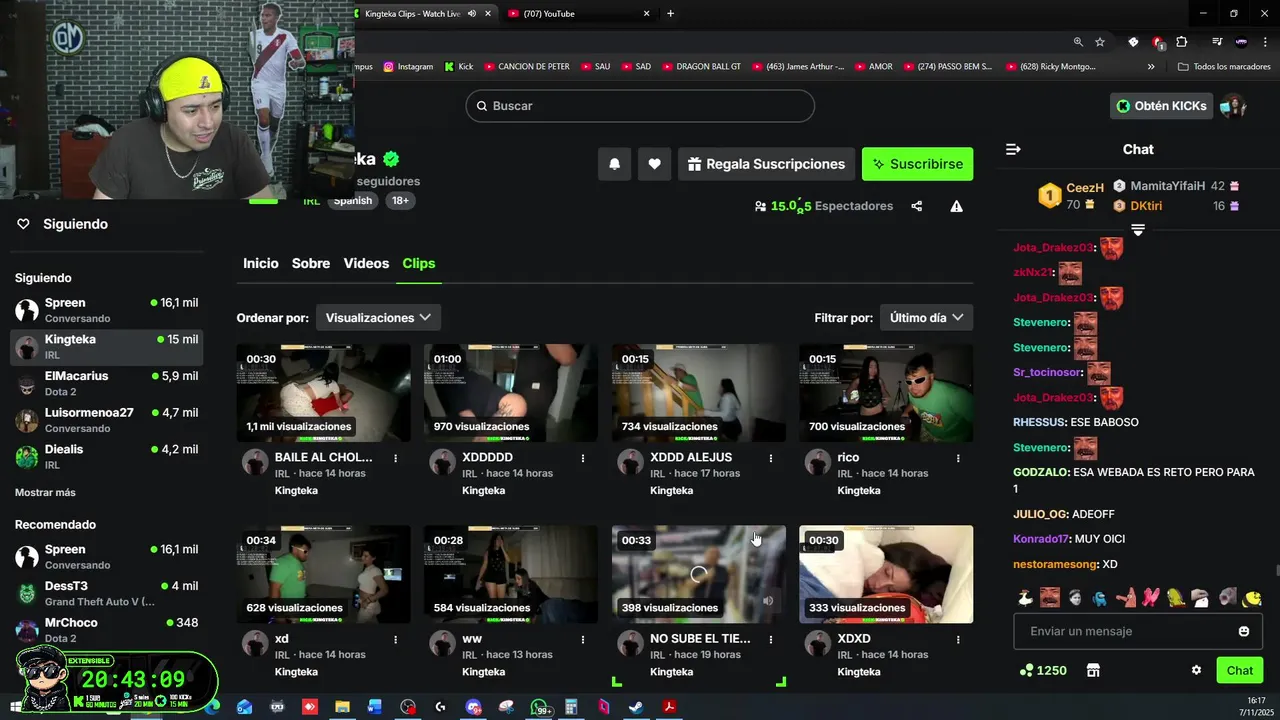
Task: Open the user profile avatar in header
Action: point(1232,106)
